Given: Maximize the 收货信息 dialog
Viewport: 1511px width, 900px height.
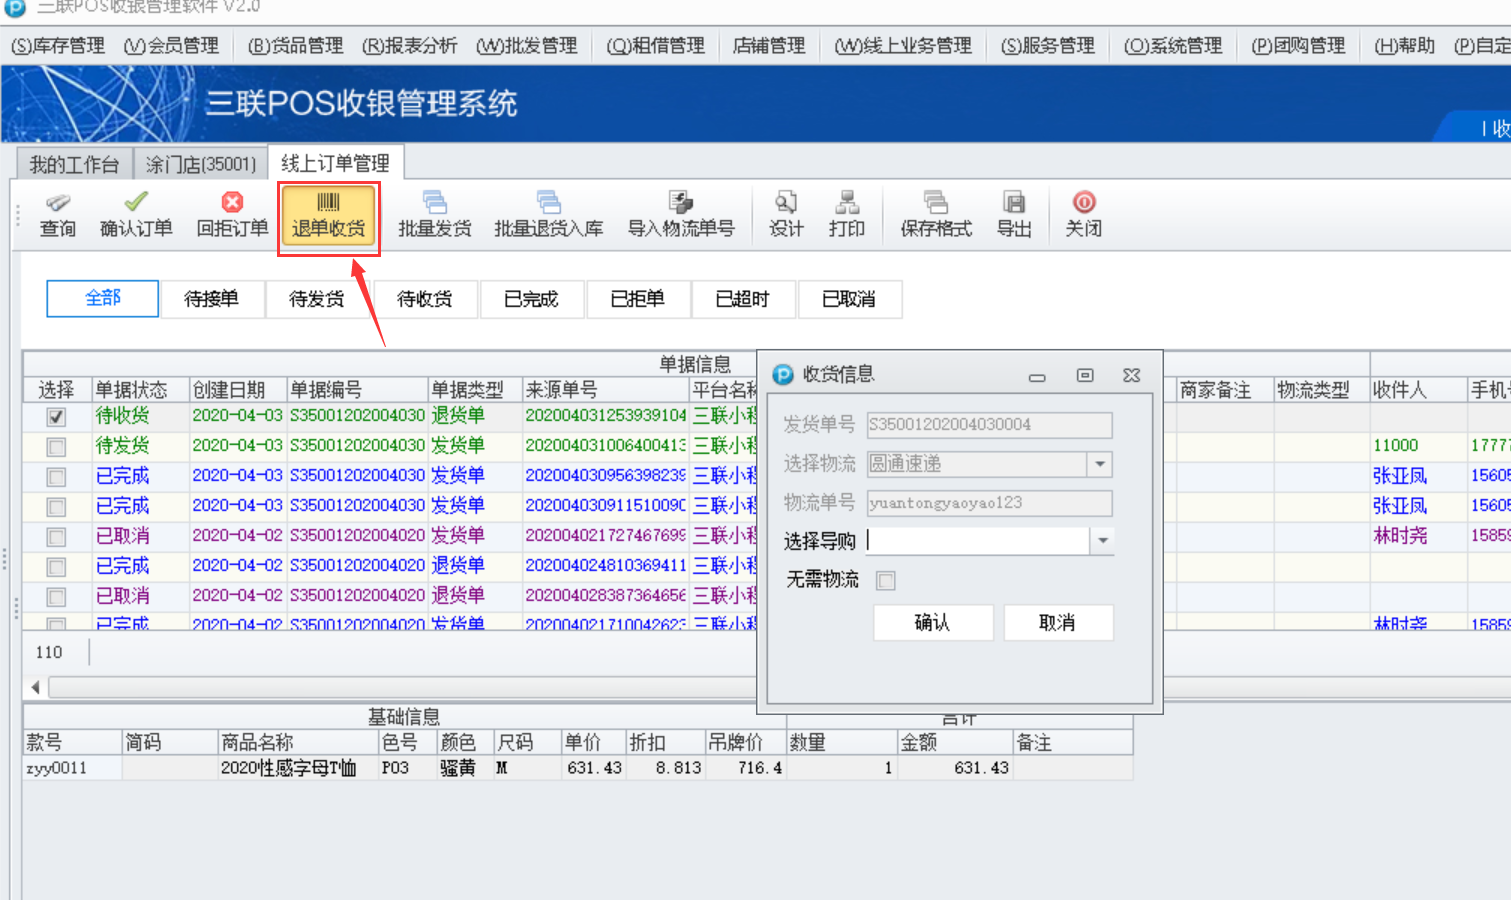Looking at the screenshot, I should (x=1085, y=375).
